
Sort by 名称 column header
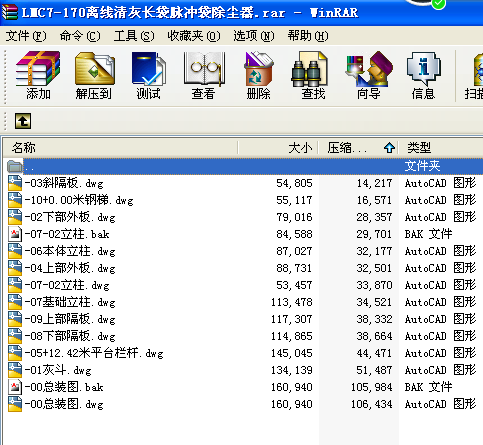121,147
